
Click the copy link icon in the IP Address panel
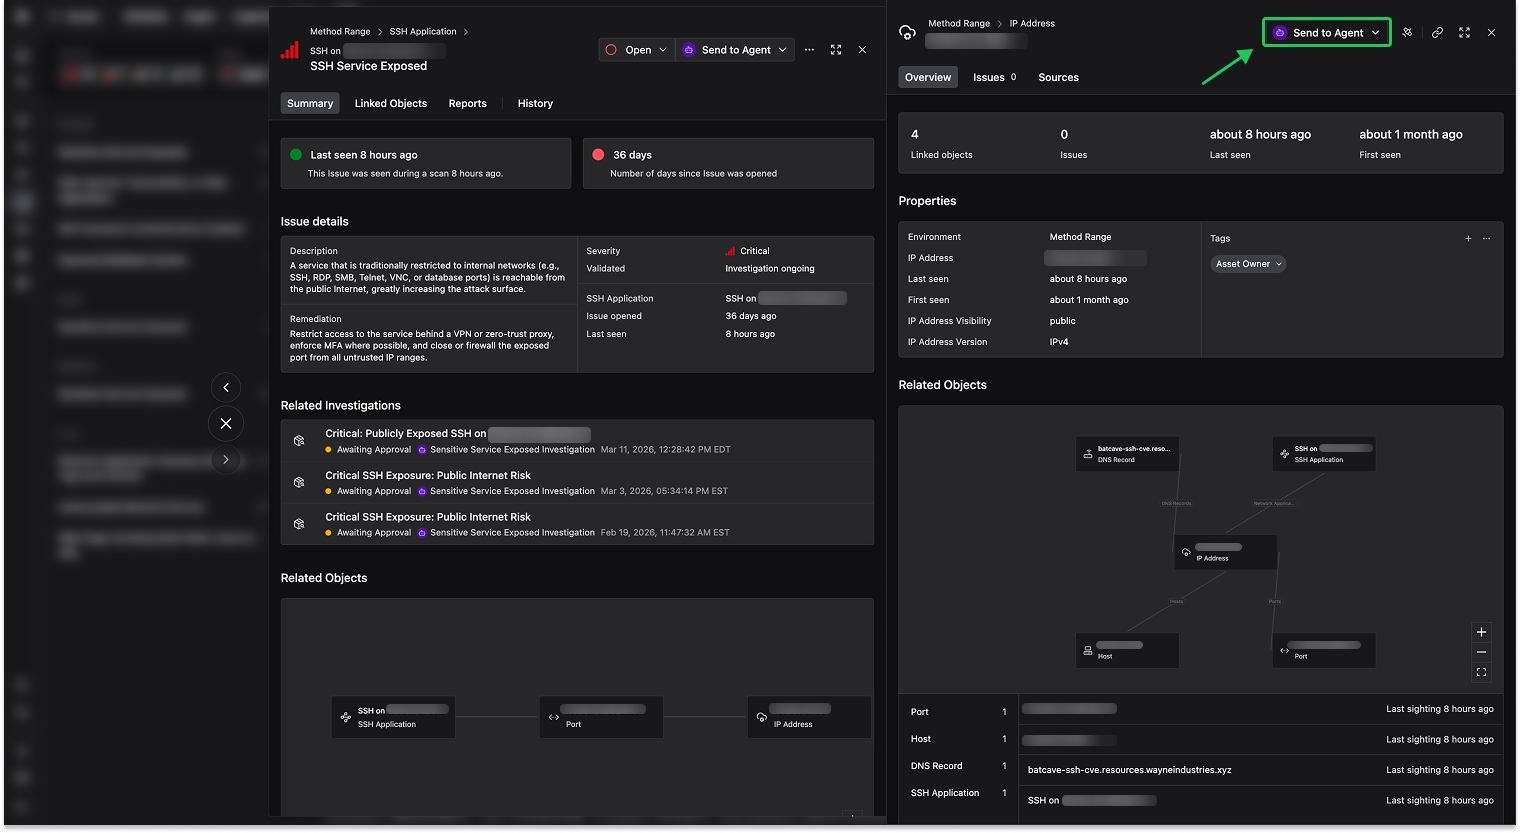(x=1437, y=32)
